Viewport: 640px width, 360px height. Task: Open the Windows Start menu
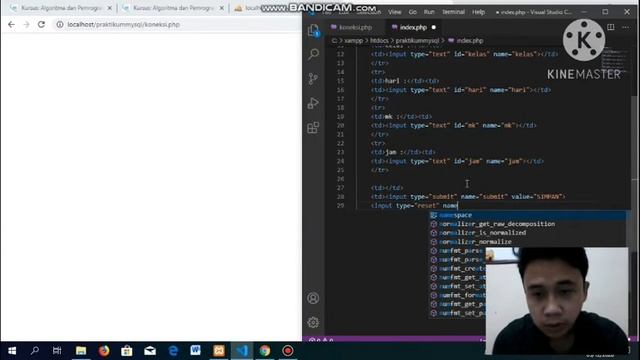(12, 351)
